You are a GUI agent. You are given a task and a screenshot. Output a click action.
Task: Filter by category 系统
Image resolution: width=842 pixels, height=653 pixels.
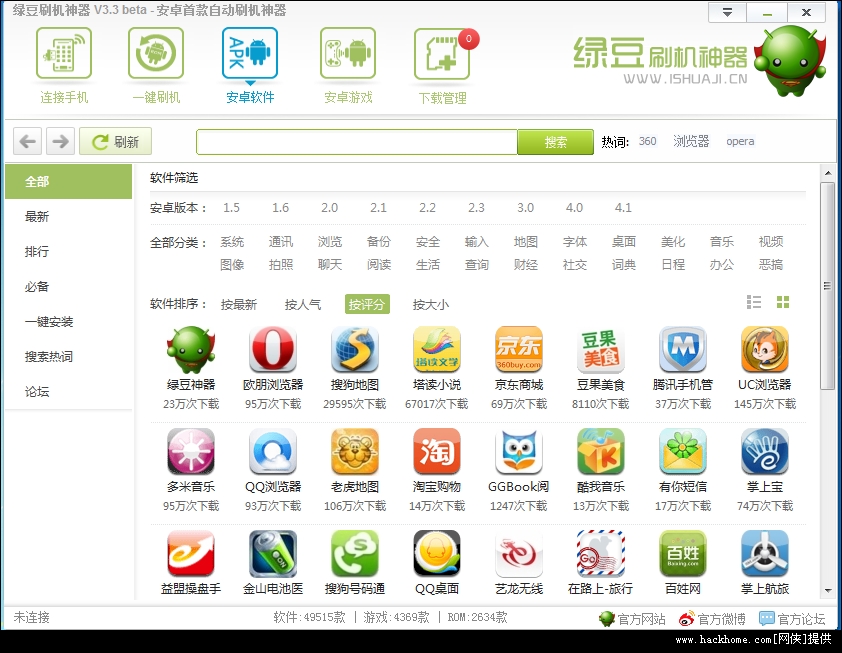click(232, 242)
